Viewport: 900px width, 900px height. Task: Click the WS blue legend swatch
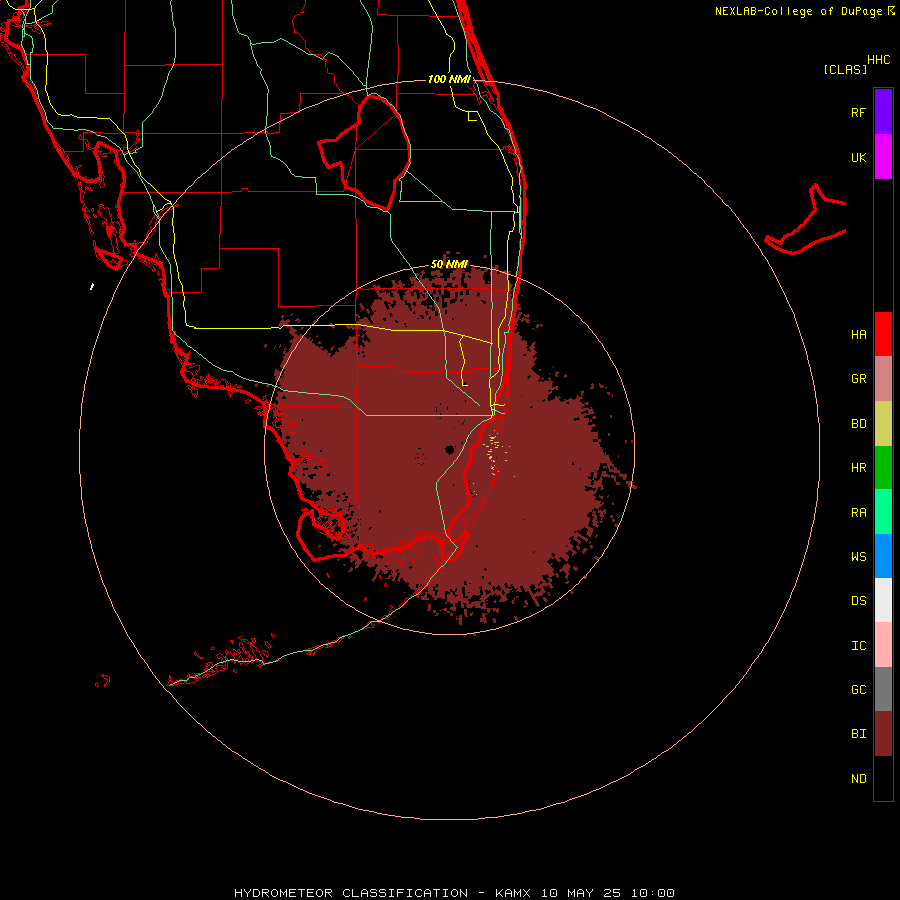883,556
